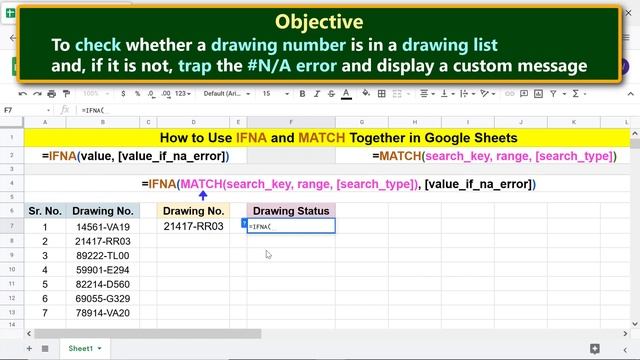The height and width of the screenshot is (360, 640).
Task: Increase decimal places
Action: click(x=166, y=94)
